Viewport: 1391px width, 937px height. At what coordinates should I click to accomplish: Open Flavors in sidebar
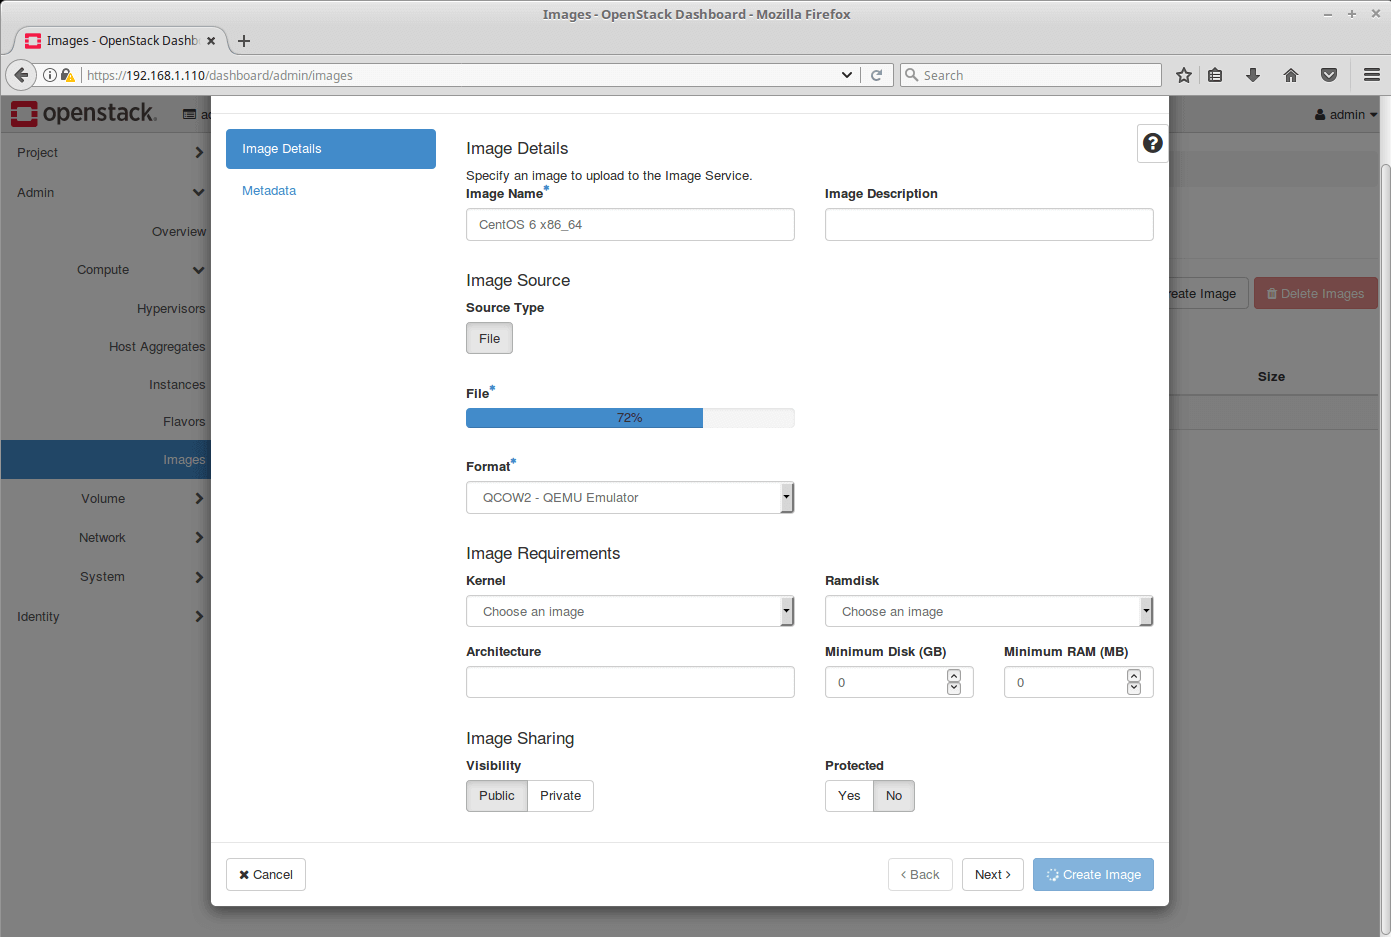tap(184, 422)
